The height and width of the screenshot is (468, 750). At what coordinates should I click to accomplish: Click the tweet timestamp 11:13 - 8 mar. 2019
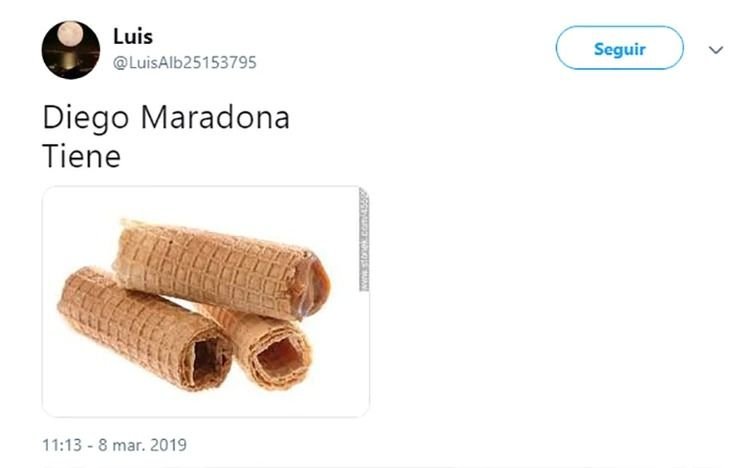pyautogui.click(x=114, y=445)
